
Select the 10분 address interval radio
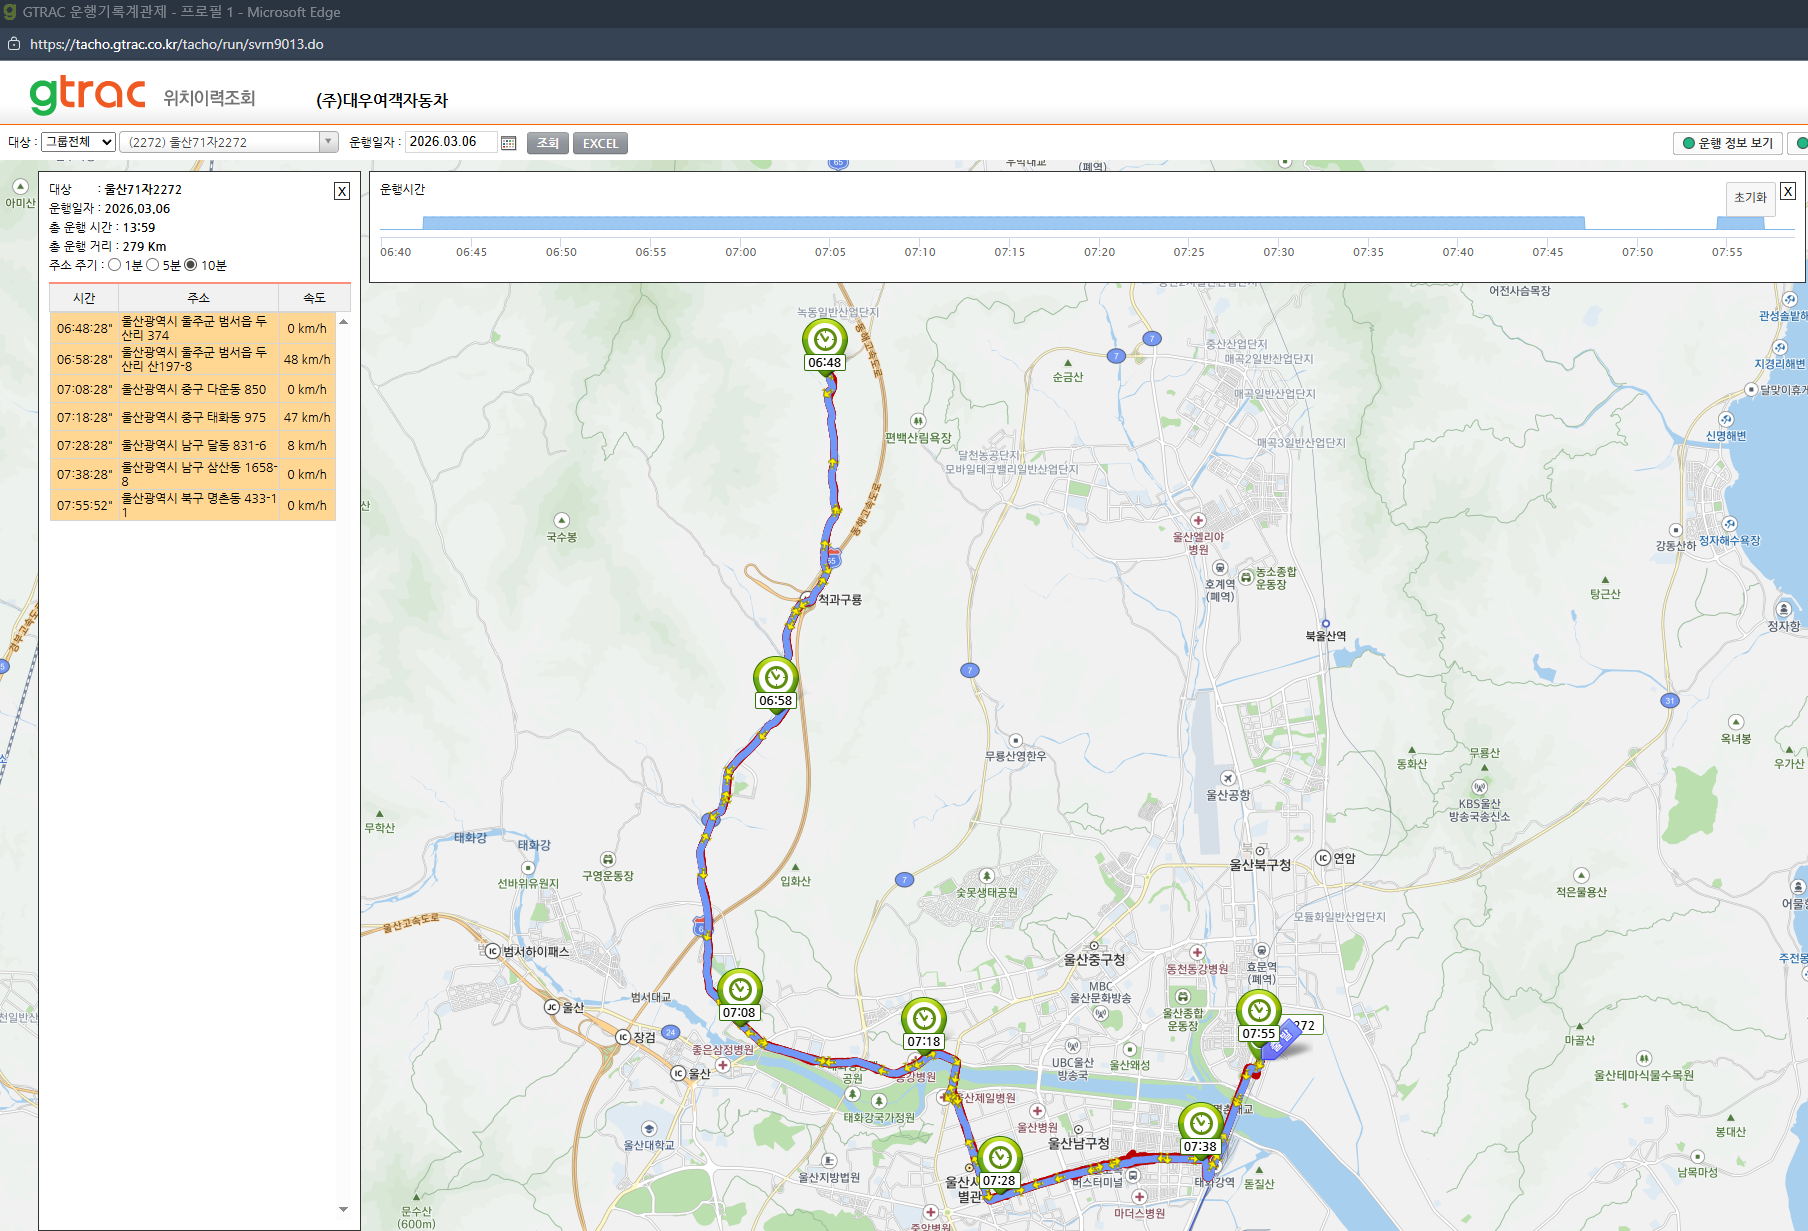191,265
